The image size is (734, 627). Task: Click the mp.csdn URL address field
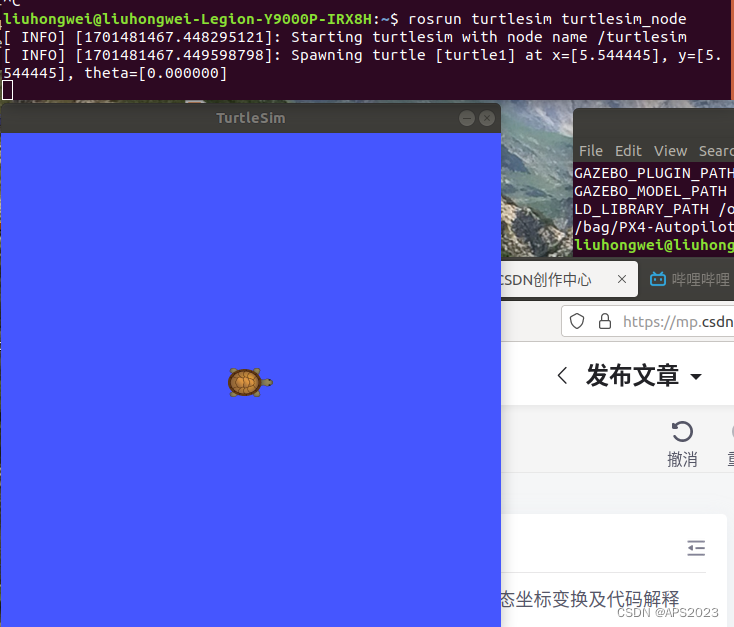[x=648, y=321]
